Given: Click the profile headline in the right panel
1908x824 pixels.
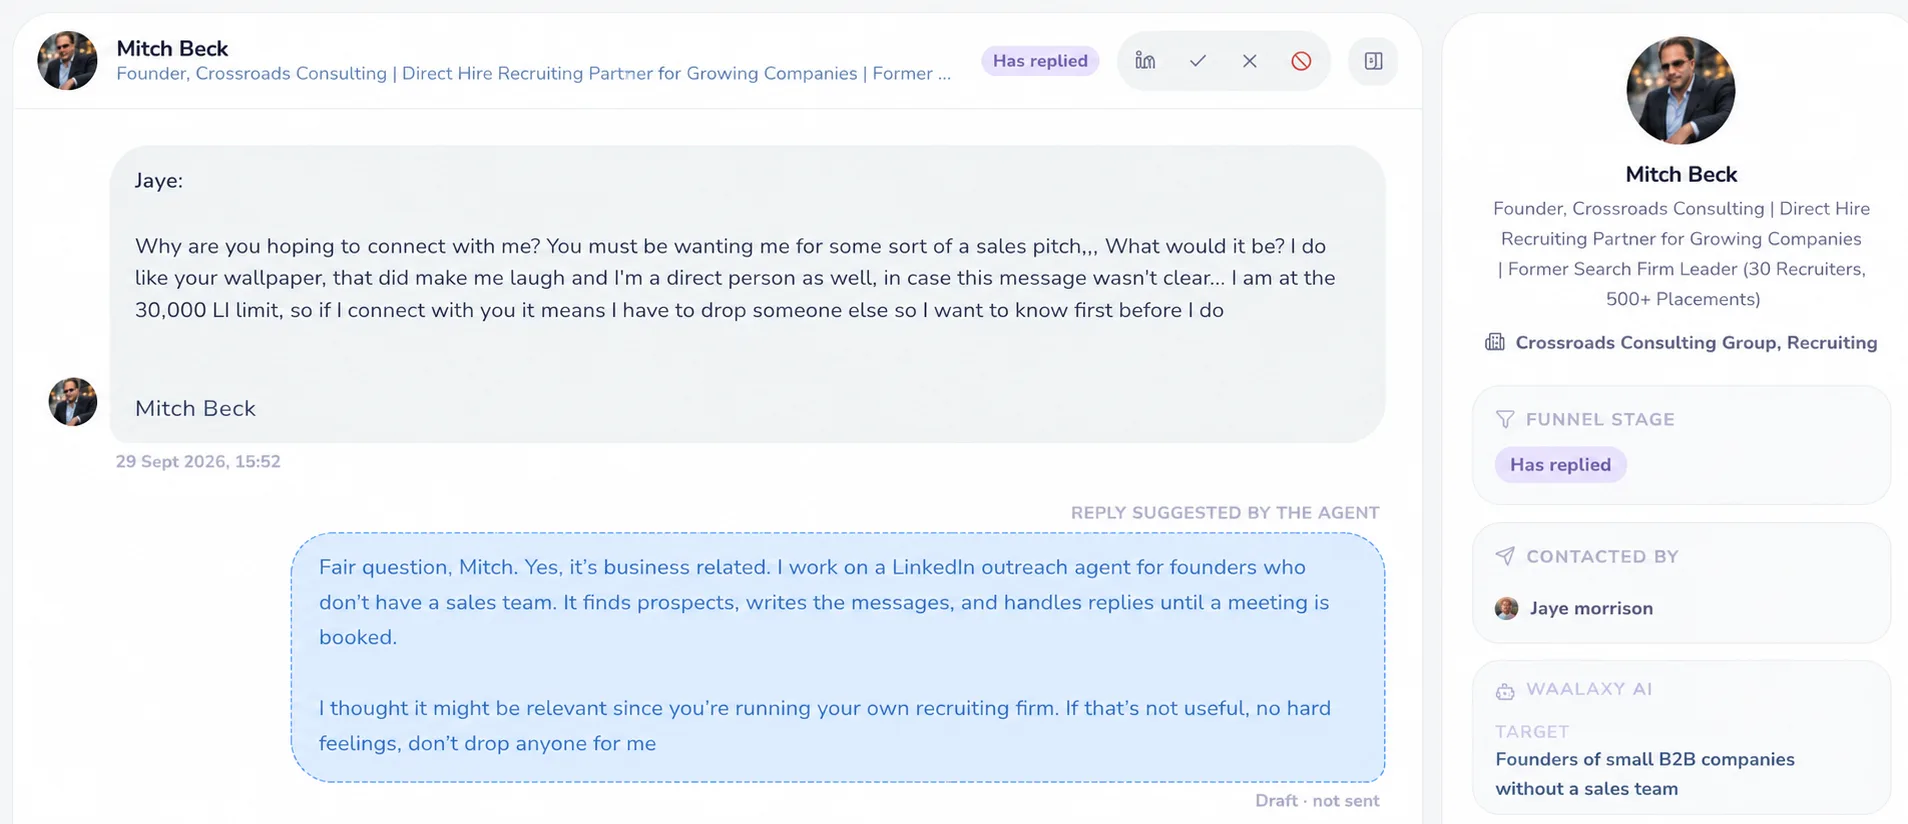Looking at the screenshot, I should point(1681,253).
